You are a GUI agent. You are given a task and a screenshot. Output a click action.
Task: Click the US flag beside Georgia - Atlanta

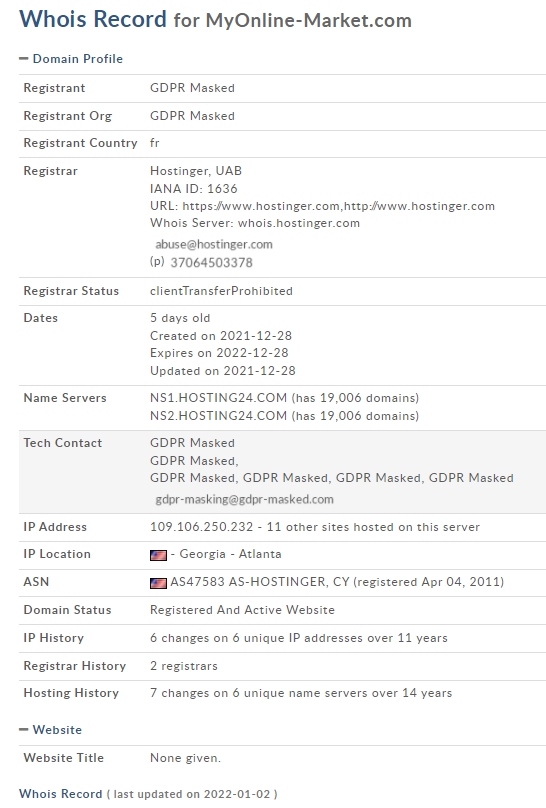[158, 555]
